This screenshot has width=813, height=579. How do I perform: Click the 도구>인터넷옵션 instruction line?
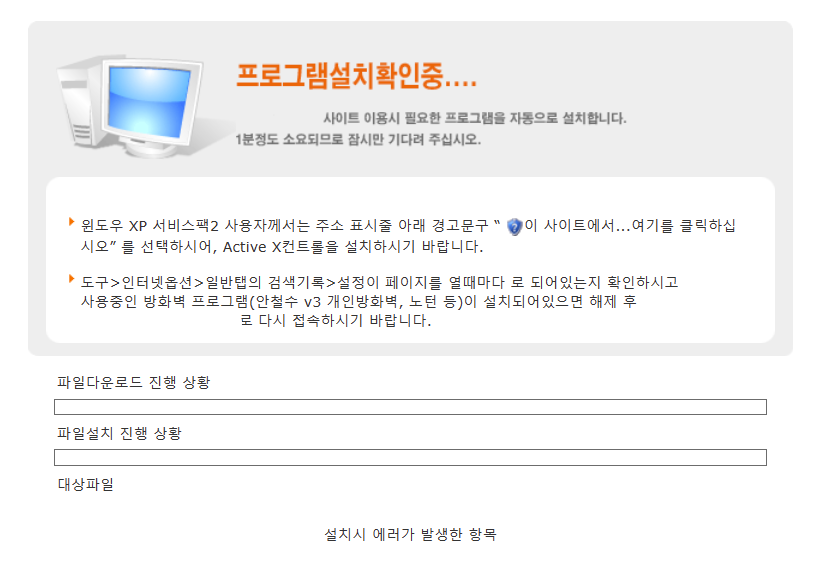point(379,283)
